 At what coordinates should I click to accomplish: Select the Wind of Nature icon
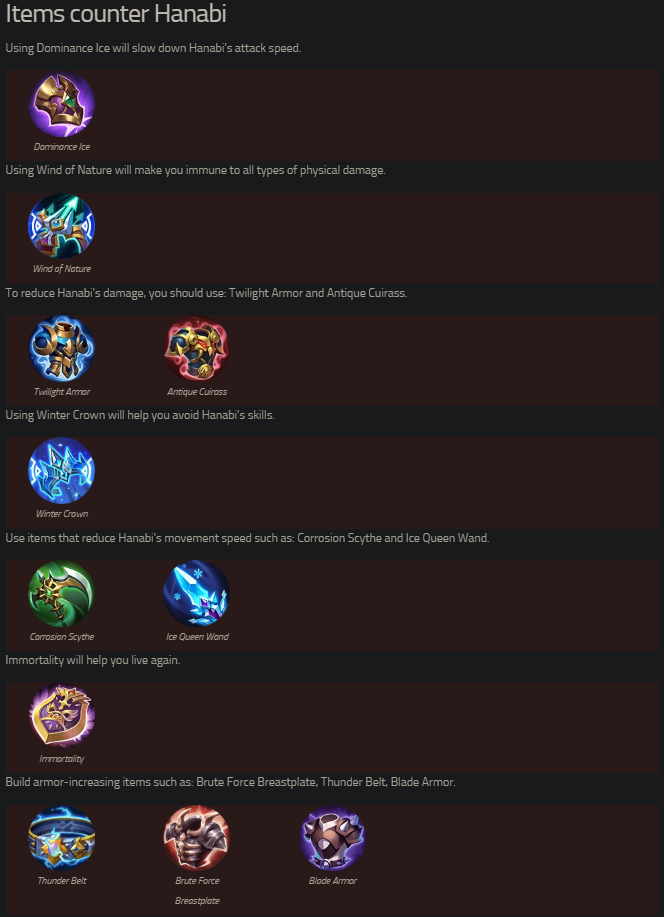pyautogui.click(x=62, y=228)
